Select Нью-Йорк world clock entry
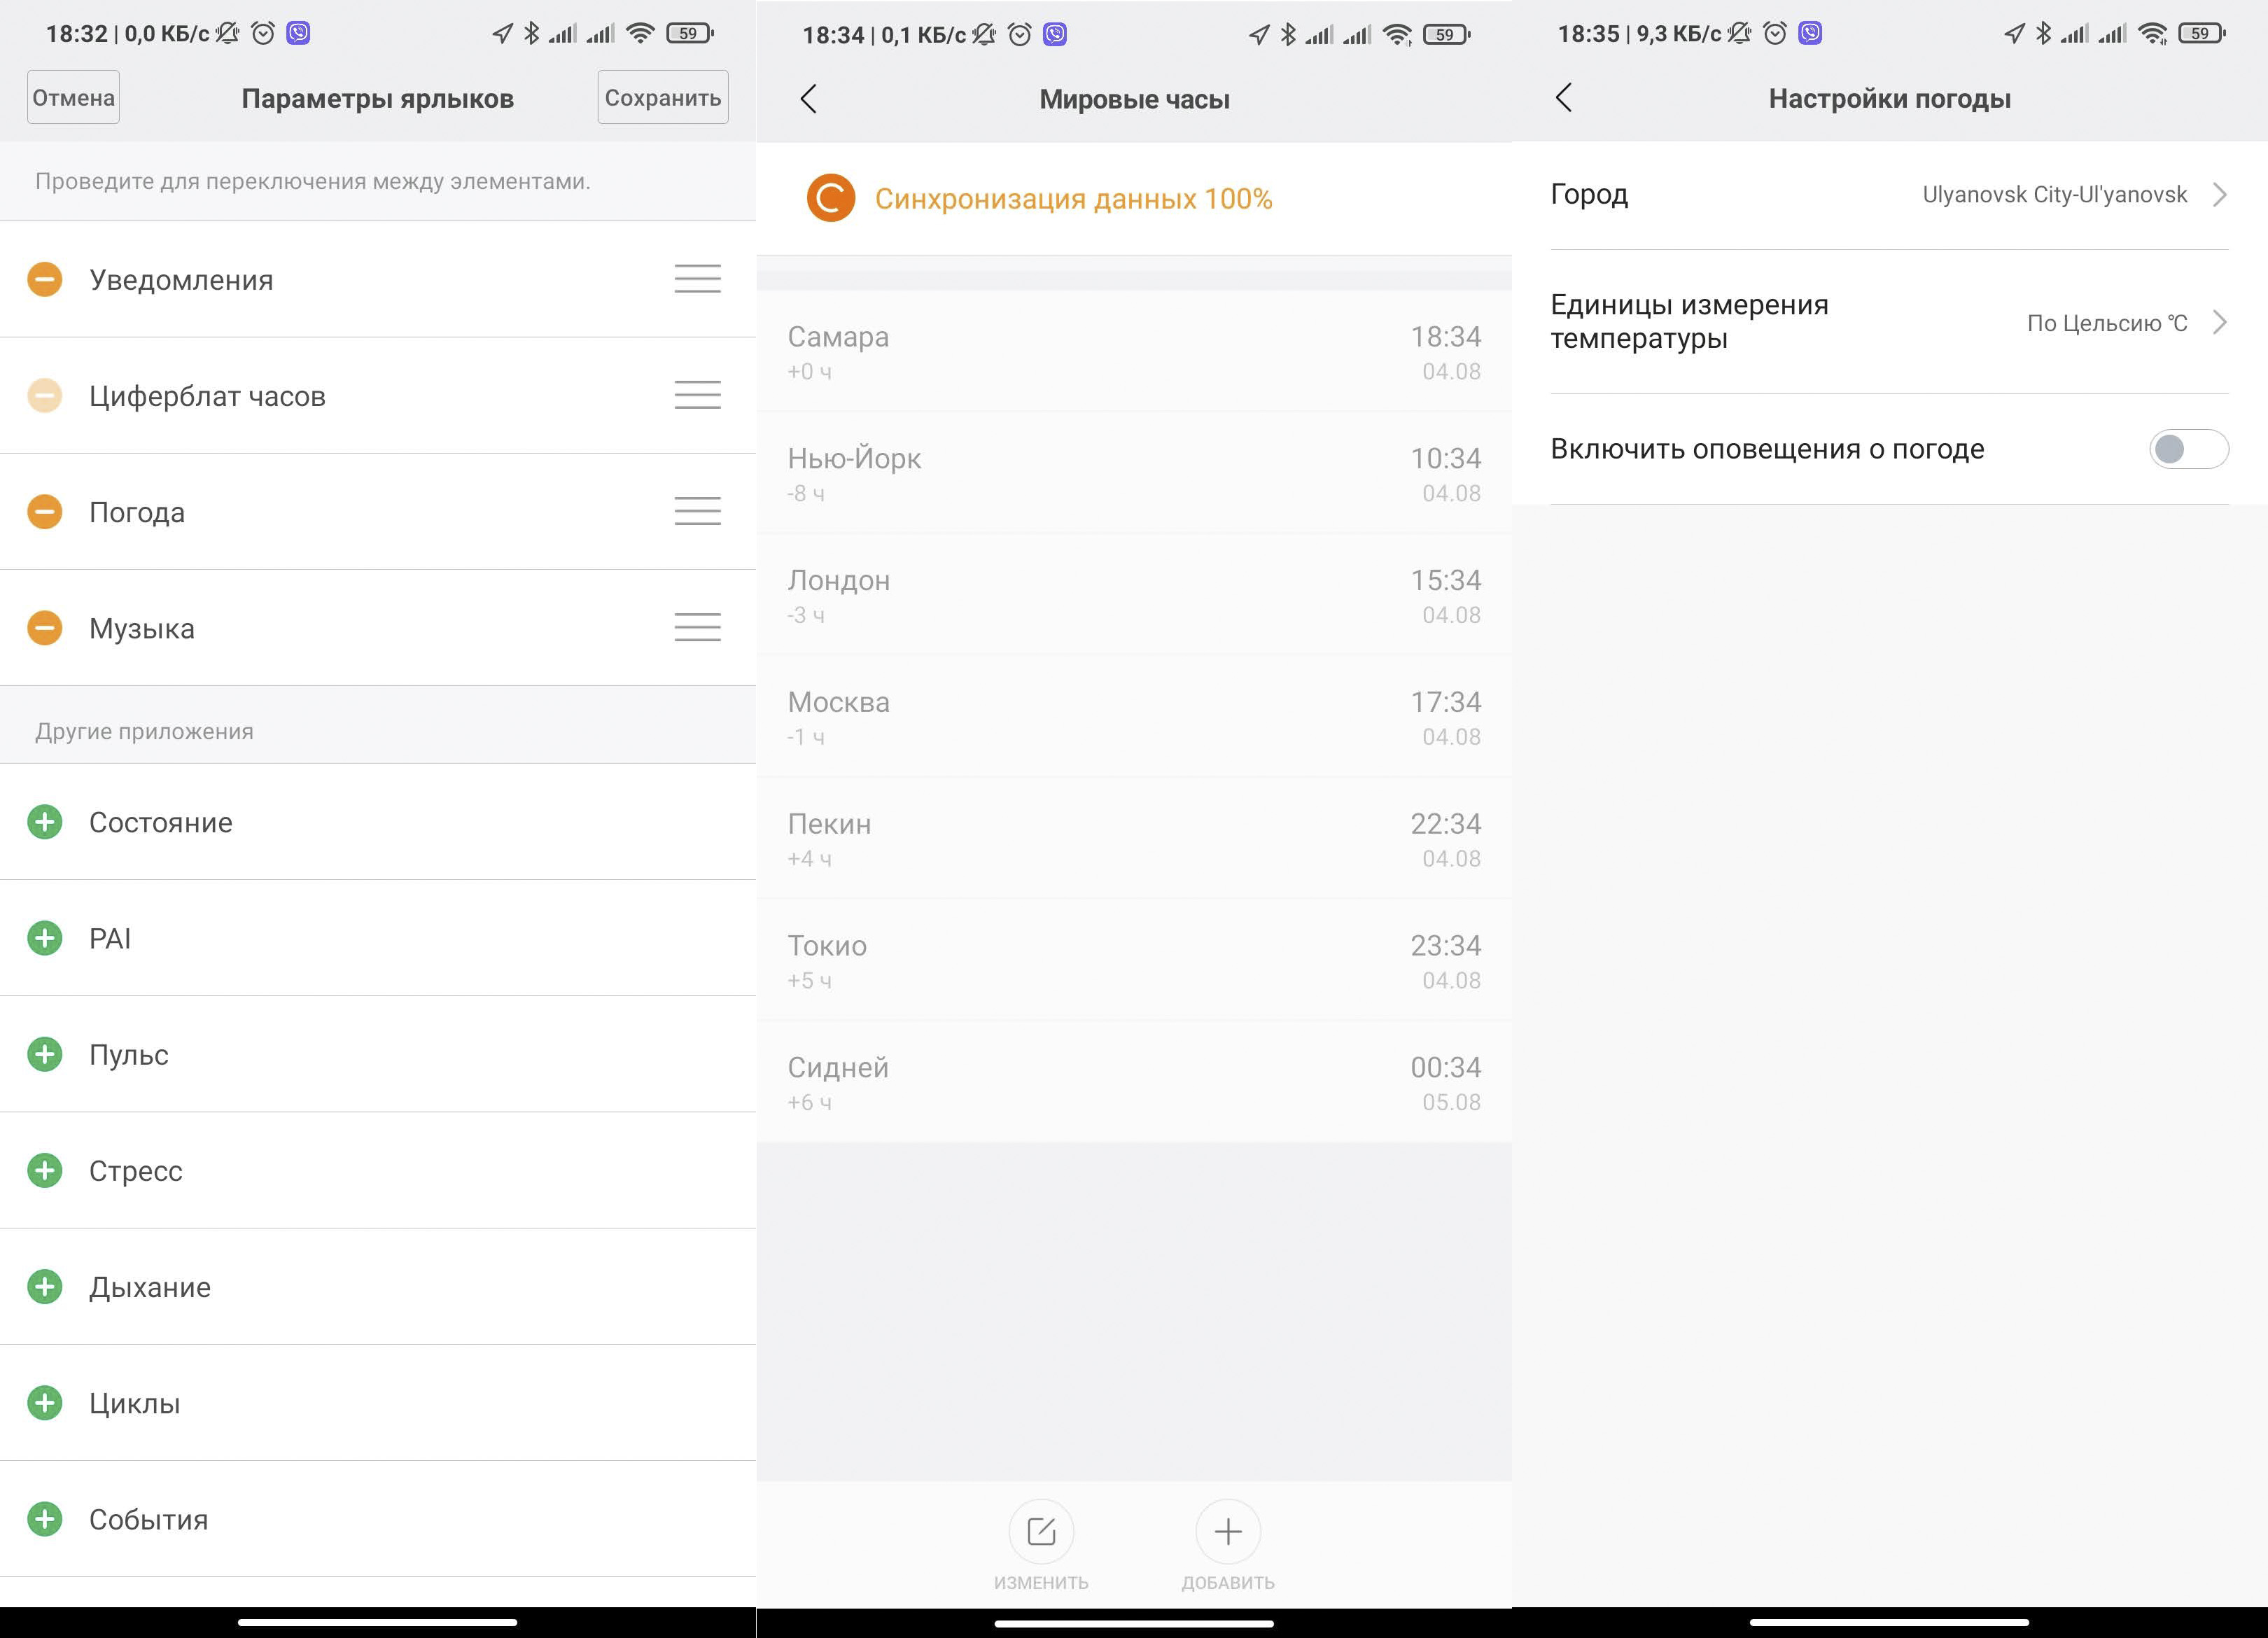The width and height of the screenshot is (2268, 1638). point(1133,473)
